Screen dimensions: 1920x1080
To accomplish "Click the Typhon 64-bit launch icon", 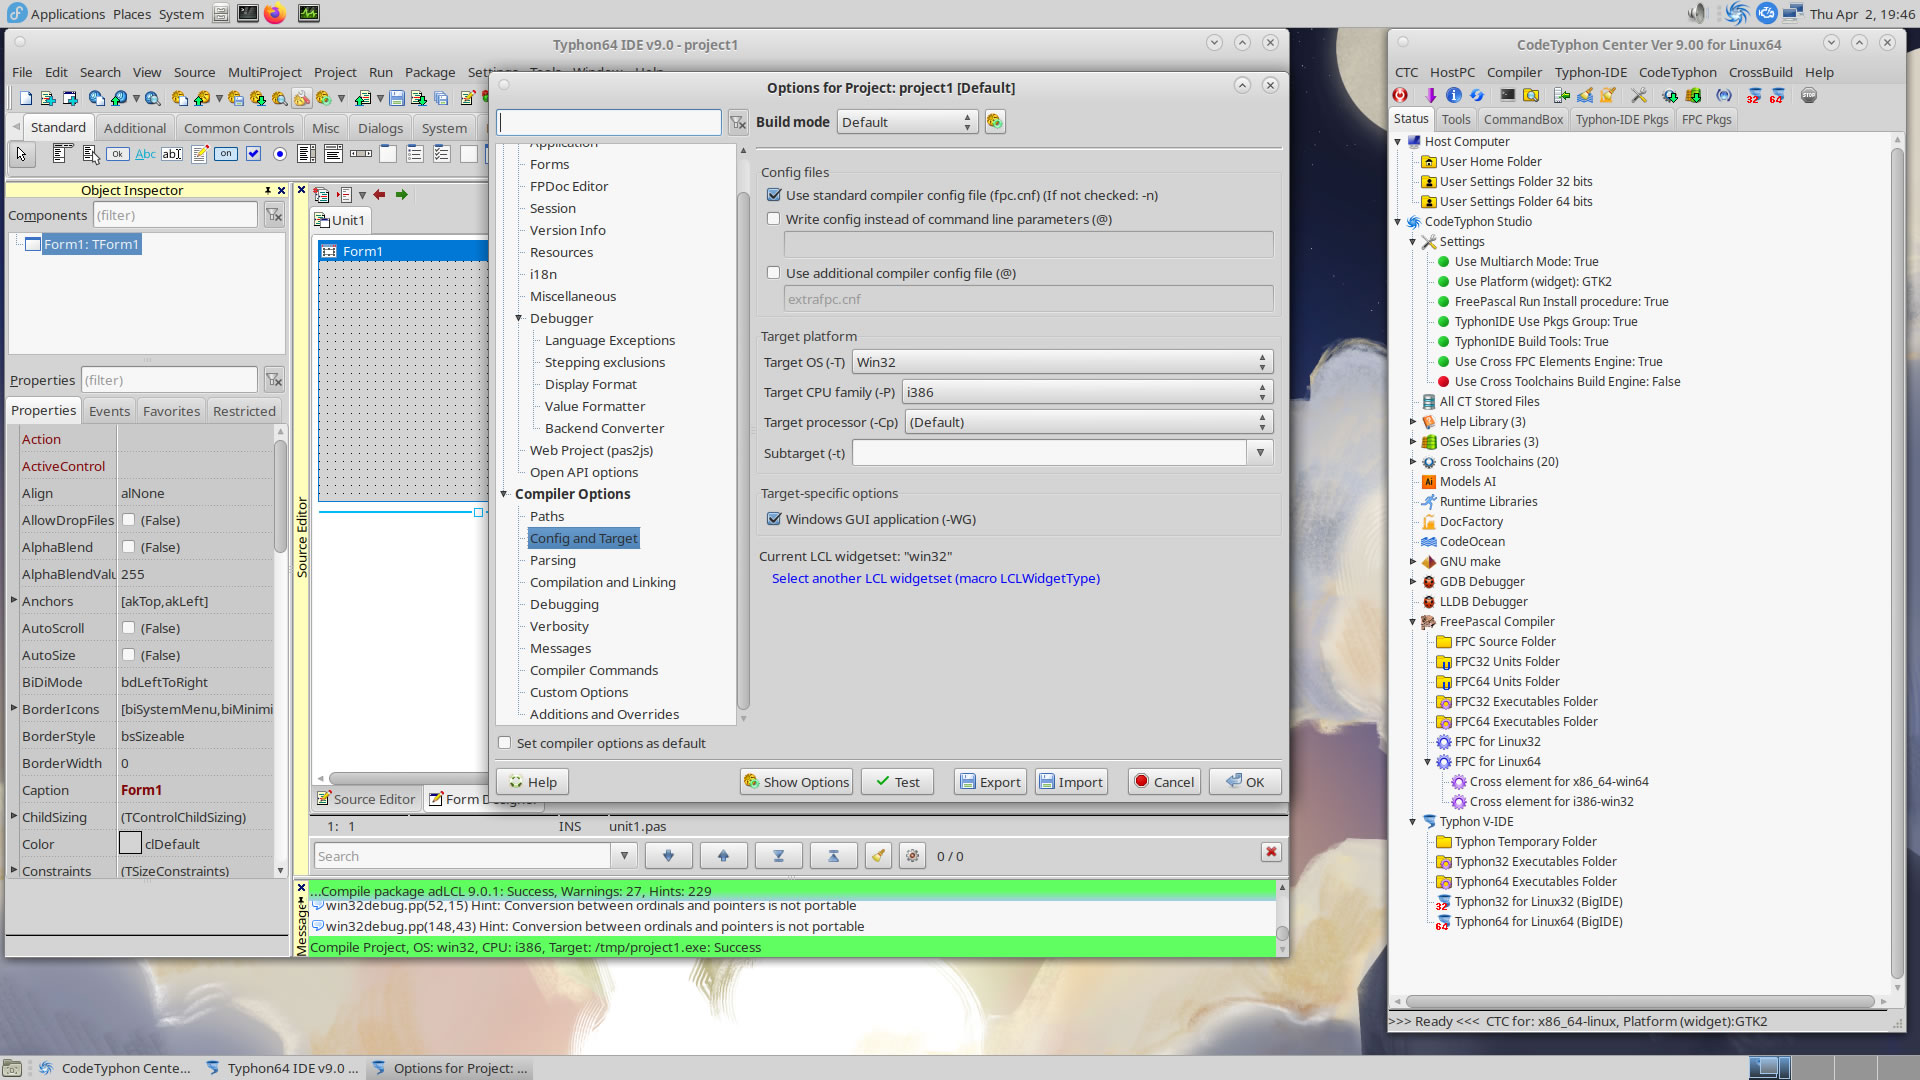I will (x=1777, y=96).
